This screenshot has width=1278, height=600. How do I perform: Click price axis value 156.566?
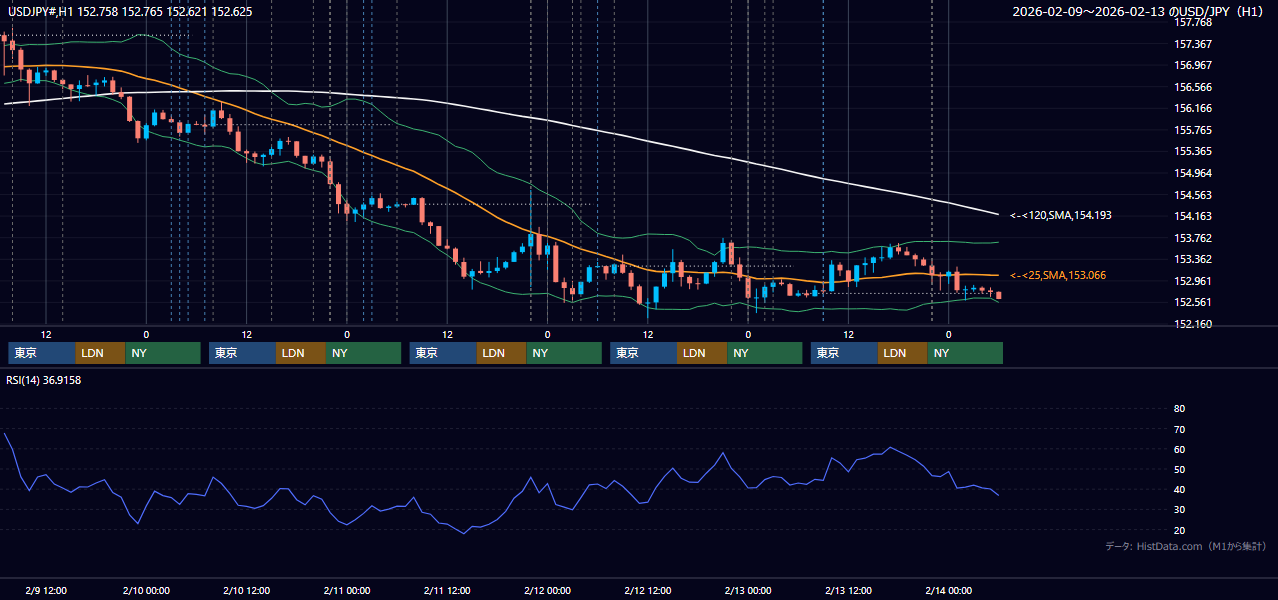click(x=1193, y=87)
